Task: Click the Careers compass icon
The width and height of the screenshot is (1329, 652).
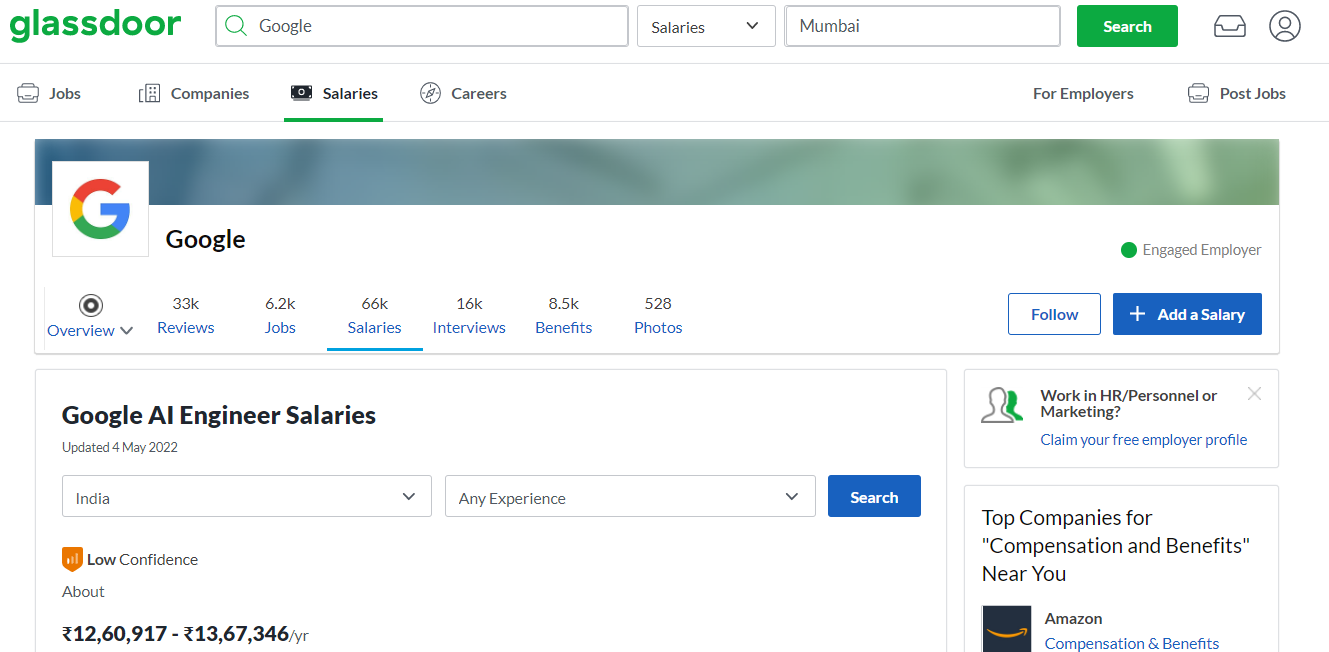Action: 430,93
